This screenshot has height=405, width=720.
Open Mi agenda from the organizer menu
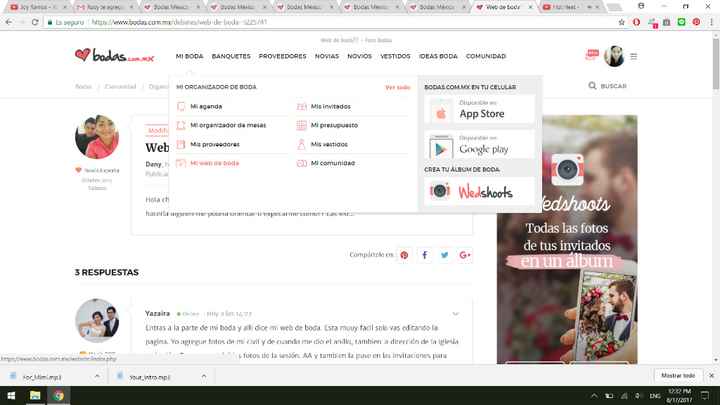point(206,106)
